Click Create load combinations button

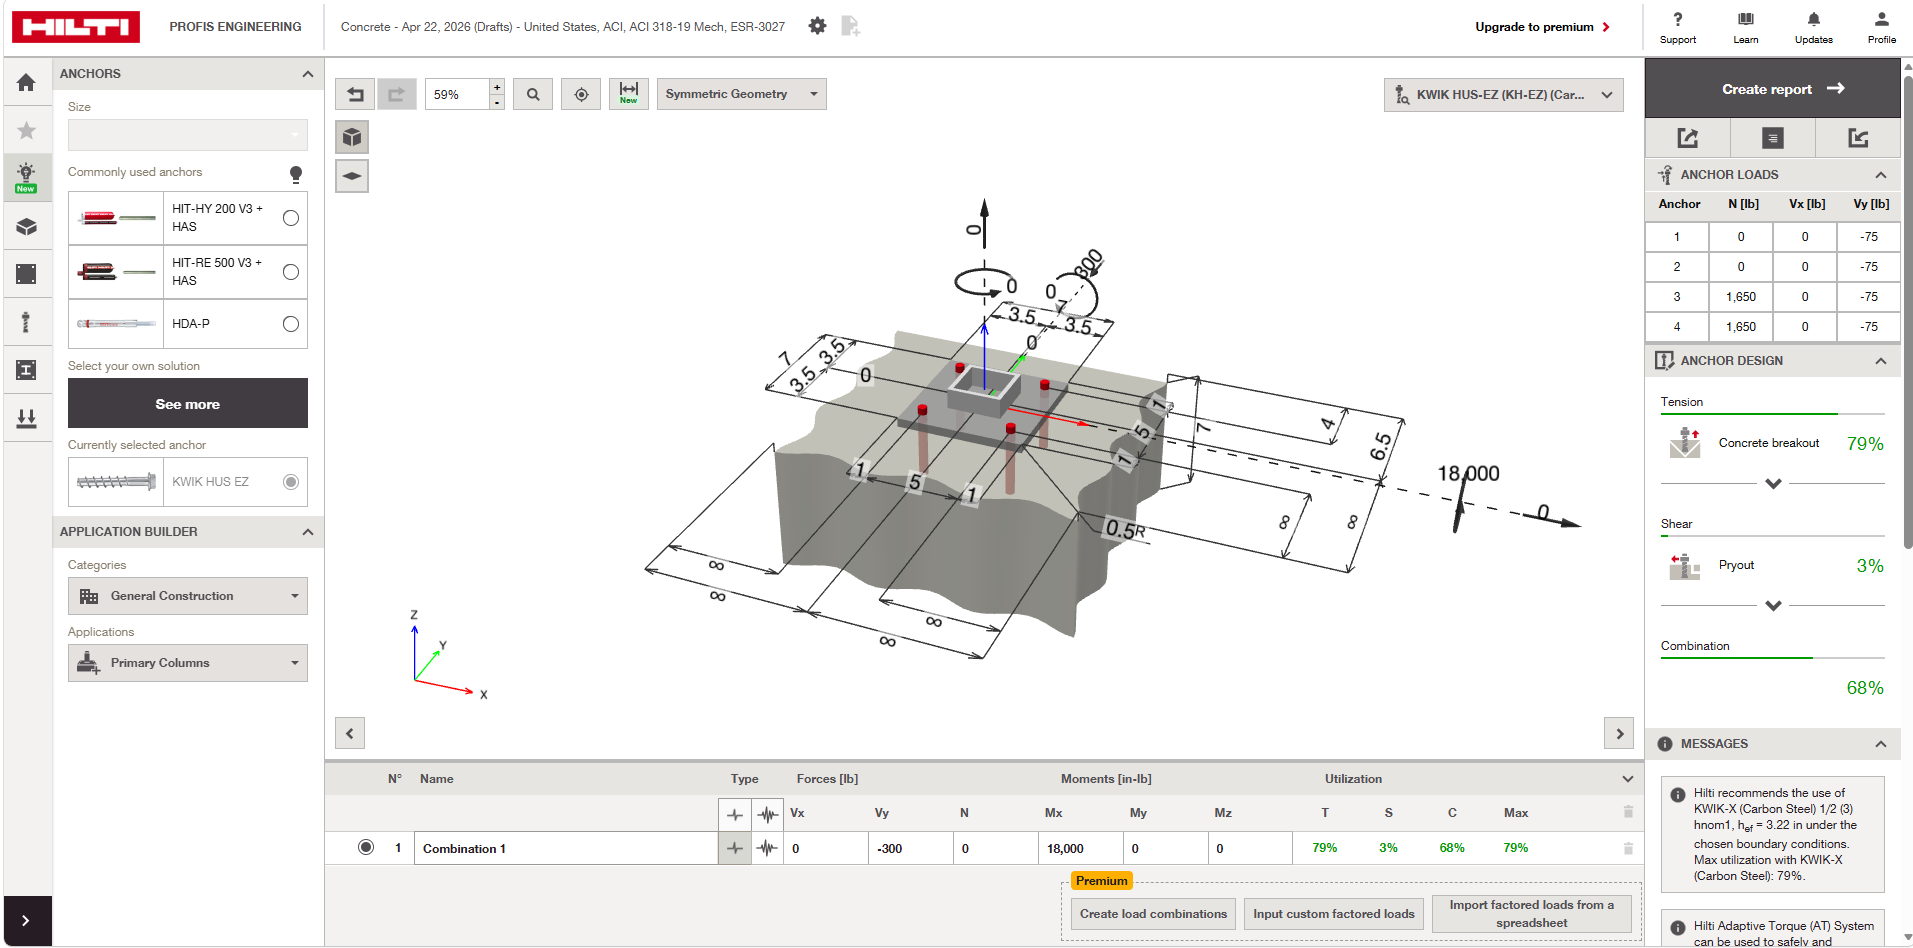click(x=1153, y=914)
